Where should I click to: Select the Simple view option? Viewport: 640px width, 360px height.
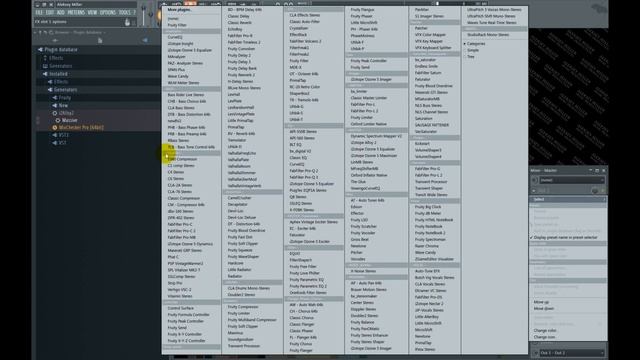[x=473, y=50]
